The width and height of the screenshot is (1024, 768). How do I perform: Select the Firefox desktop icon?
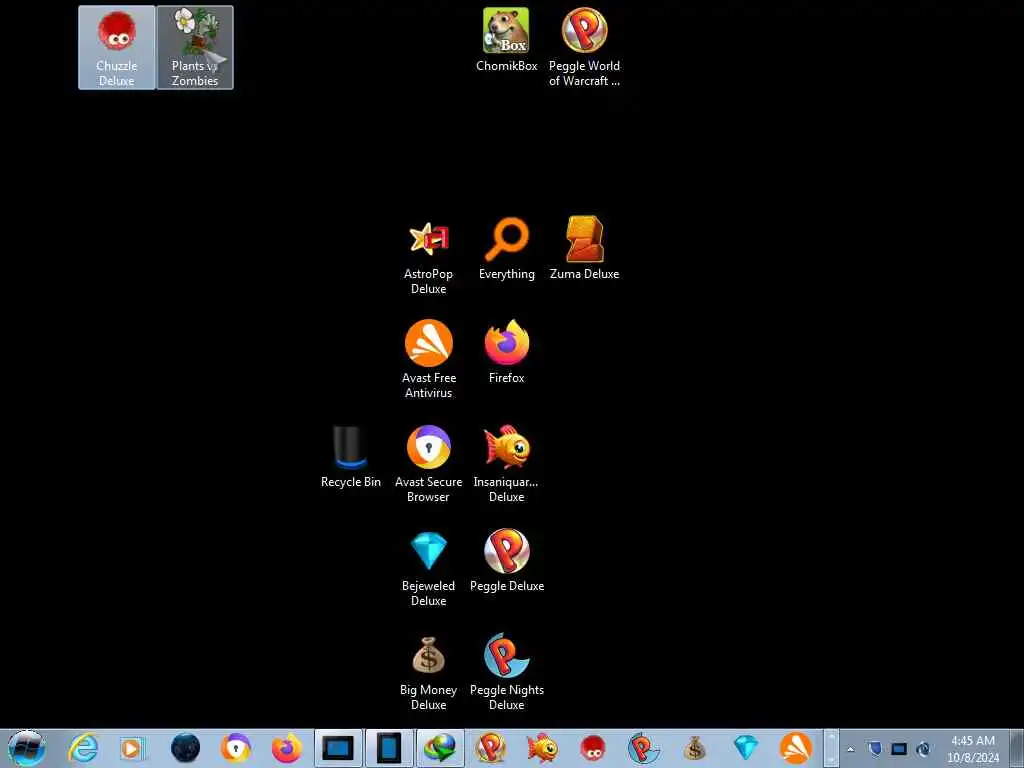pos(506,351)
